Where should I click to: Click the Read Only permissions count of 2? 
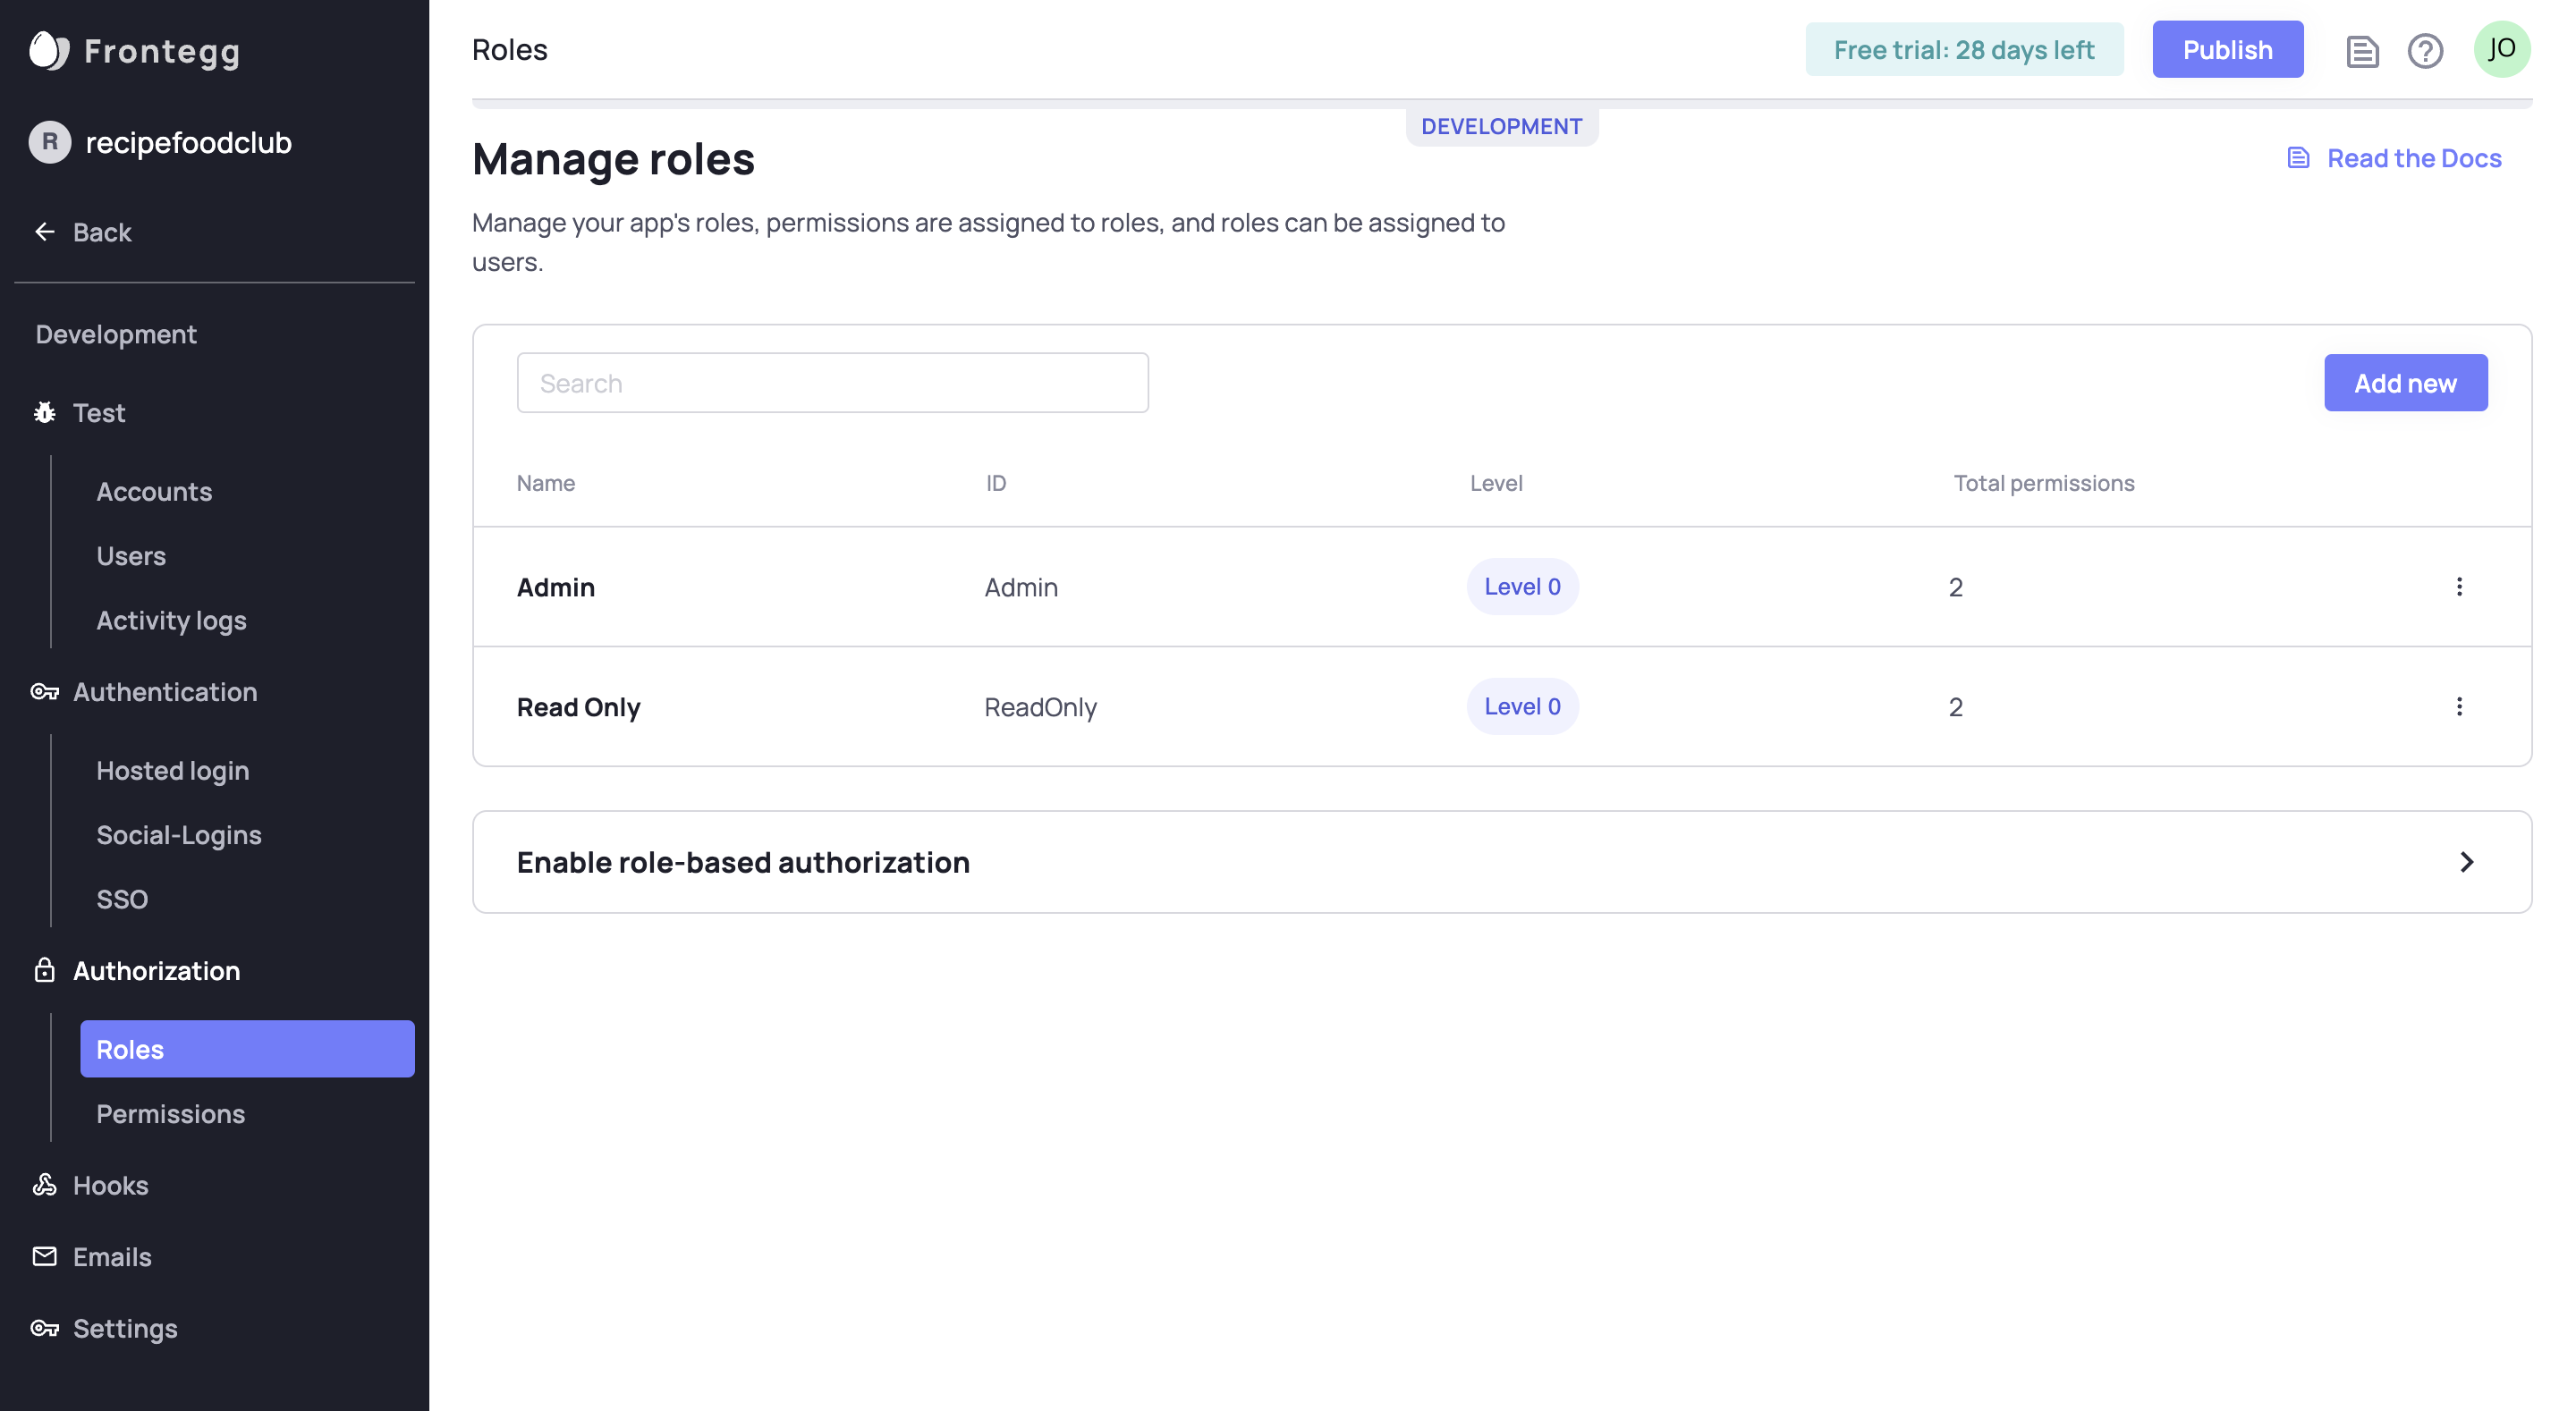click(x=1956, y=707)
